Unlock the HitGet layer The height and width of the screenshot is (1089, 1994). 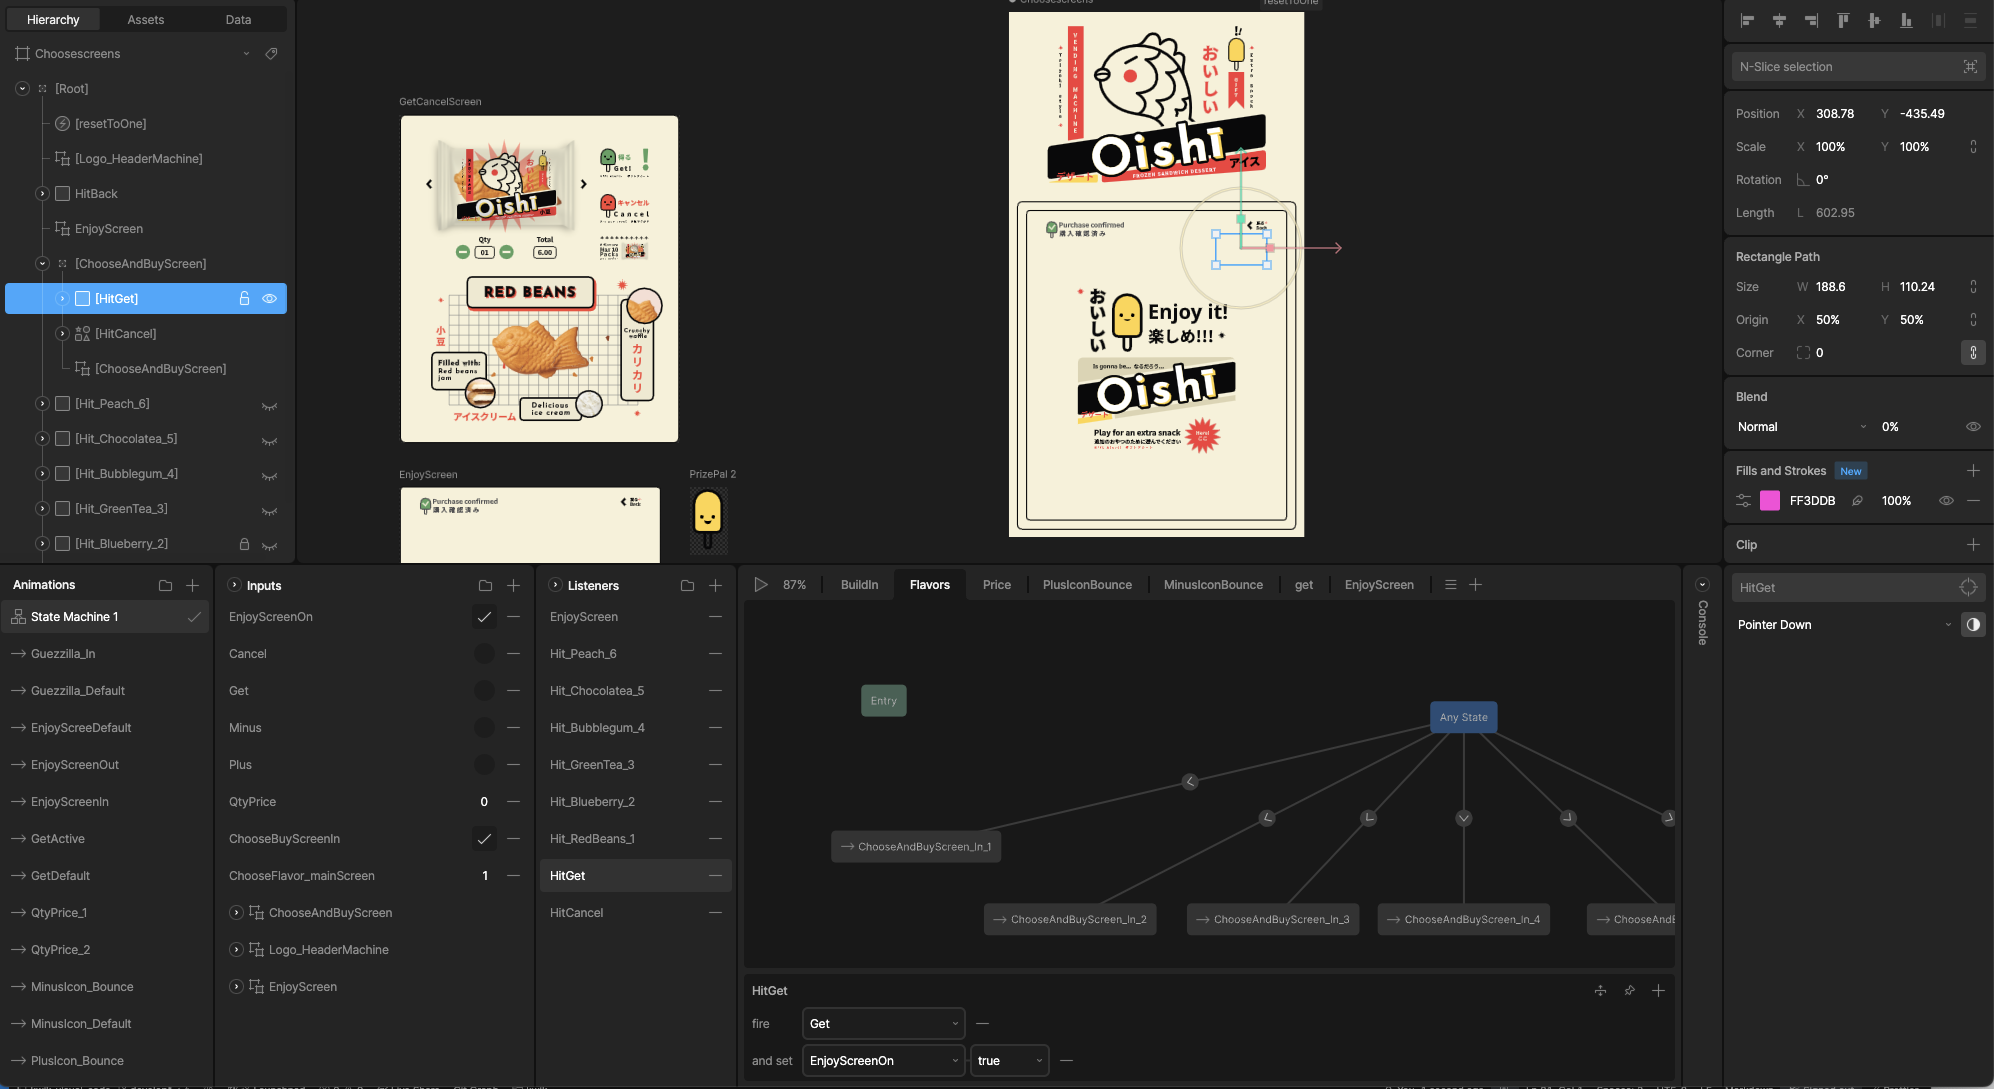[x=244, y=298]
